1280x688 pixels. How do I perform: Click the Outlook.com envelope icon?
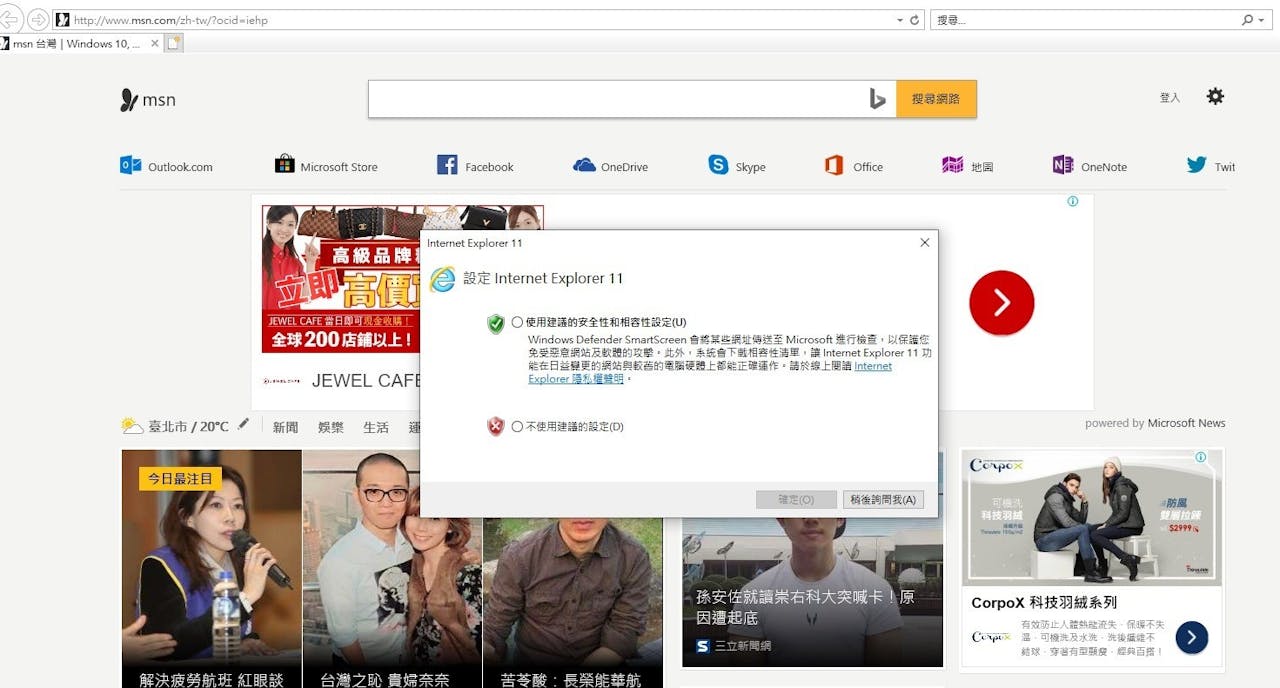click(131, 166)
